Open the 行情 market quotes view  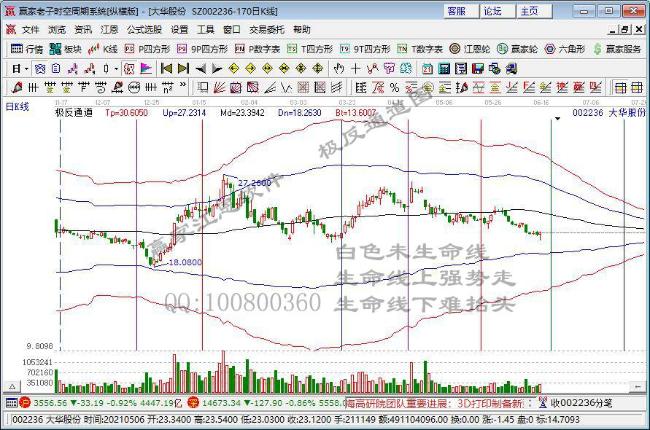pos(27,49)
